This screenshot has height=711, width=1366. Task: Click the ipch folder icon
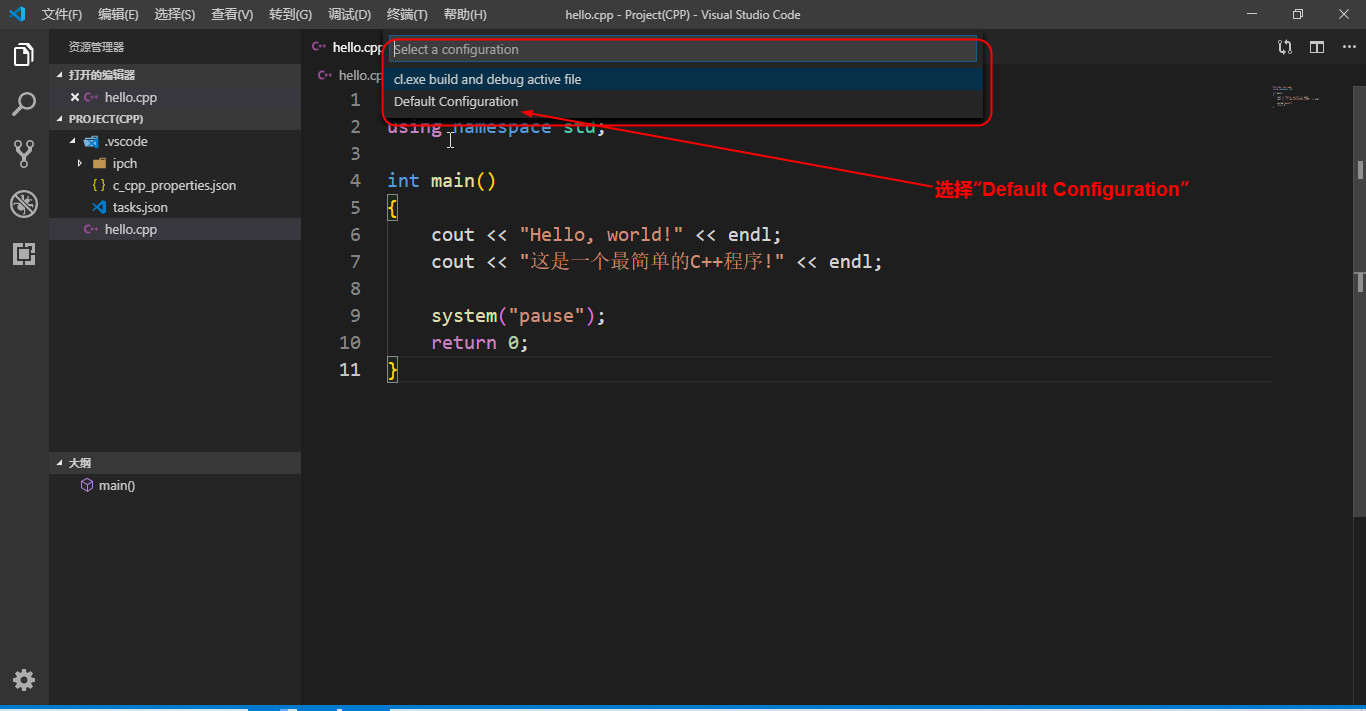coord(99,163)
